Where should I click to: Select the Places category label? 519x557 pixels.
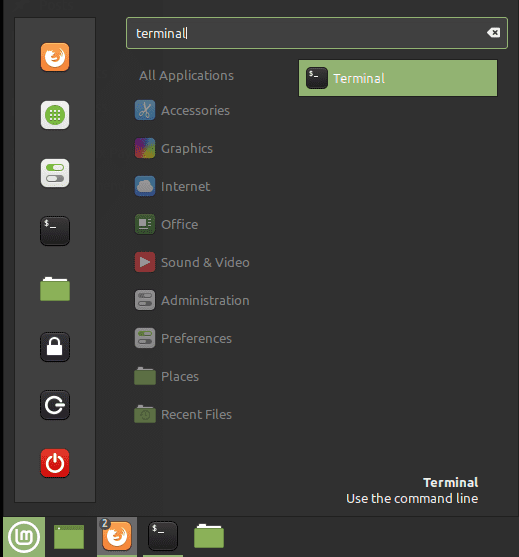pyautogui.click(x=180, y=377)
